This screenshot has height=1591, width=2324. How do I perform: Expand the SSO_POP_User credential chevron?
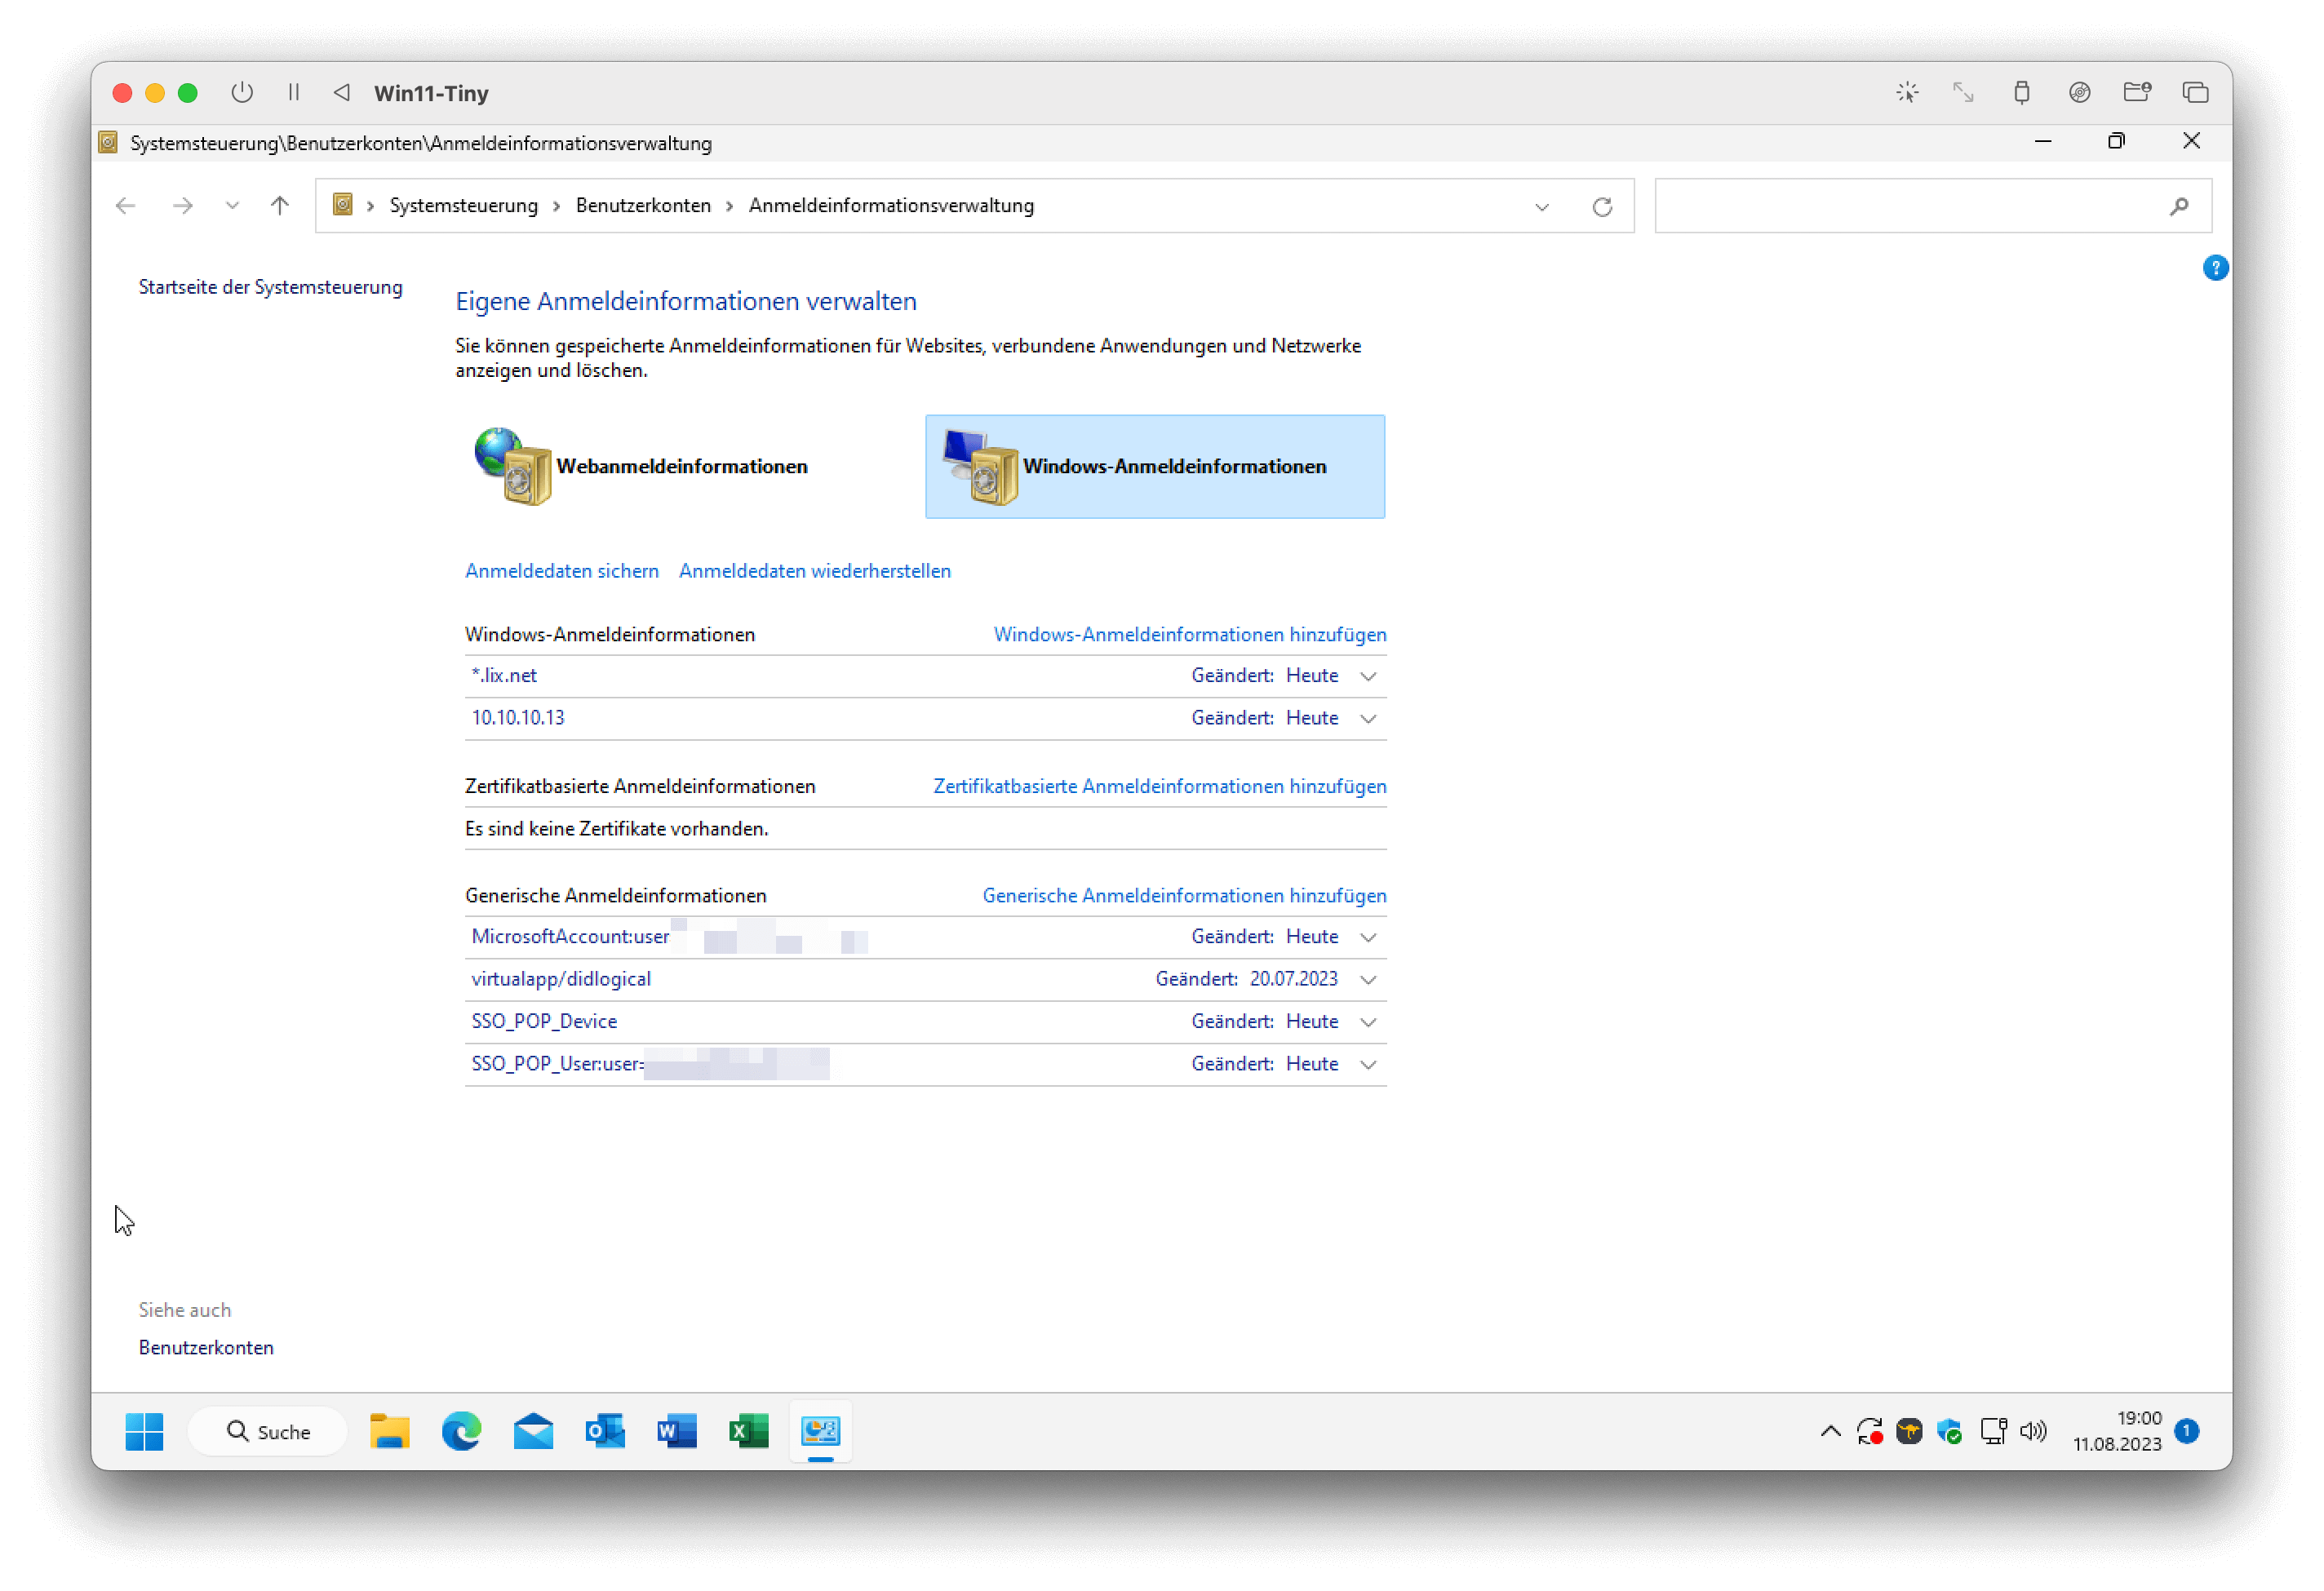1369,1064
